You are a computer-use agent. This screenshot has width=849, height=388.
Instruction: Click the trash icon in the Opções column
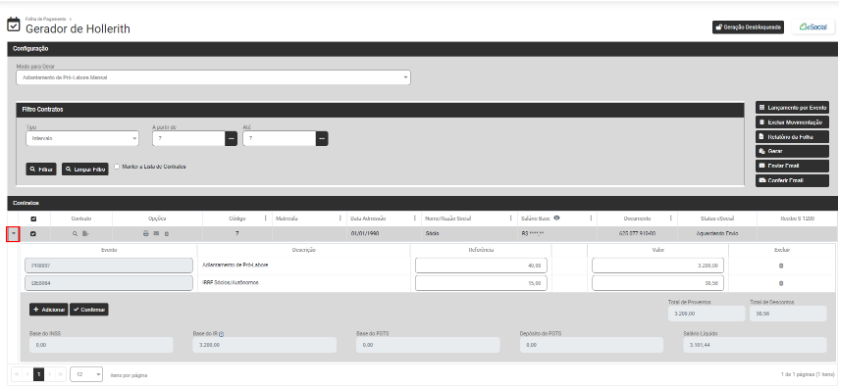[x=166, y=234]
